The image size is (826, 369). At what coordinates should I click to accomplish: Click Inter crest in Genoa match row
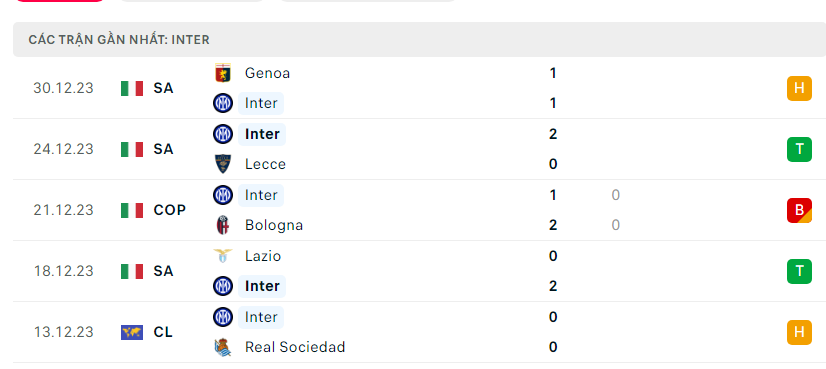point(223,103)
